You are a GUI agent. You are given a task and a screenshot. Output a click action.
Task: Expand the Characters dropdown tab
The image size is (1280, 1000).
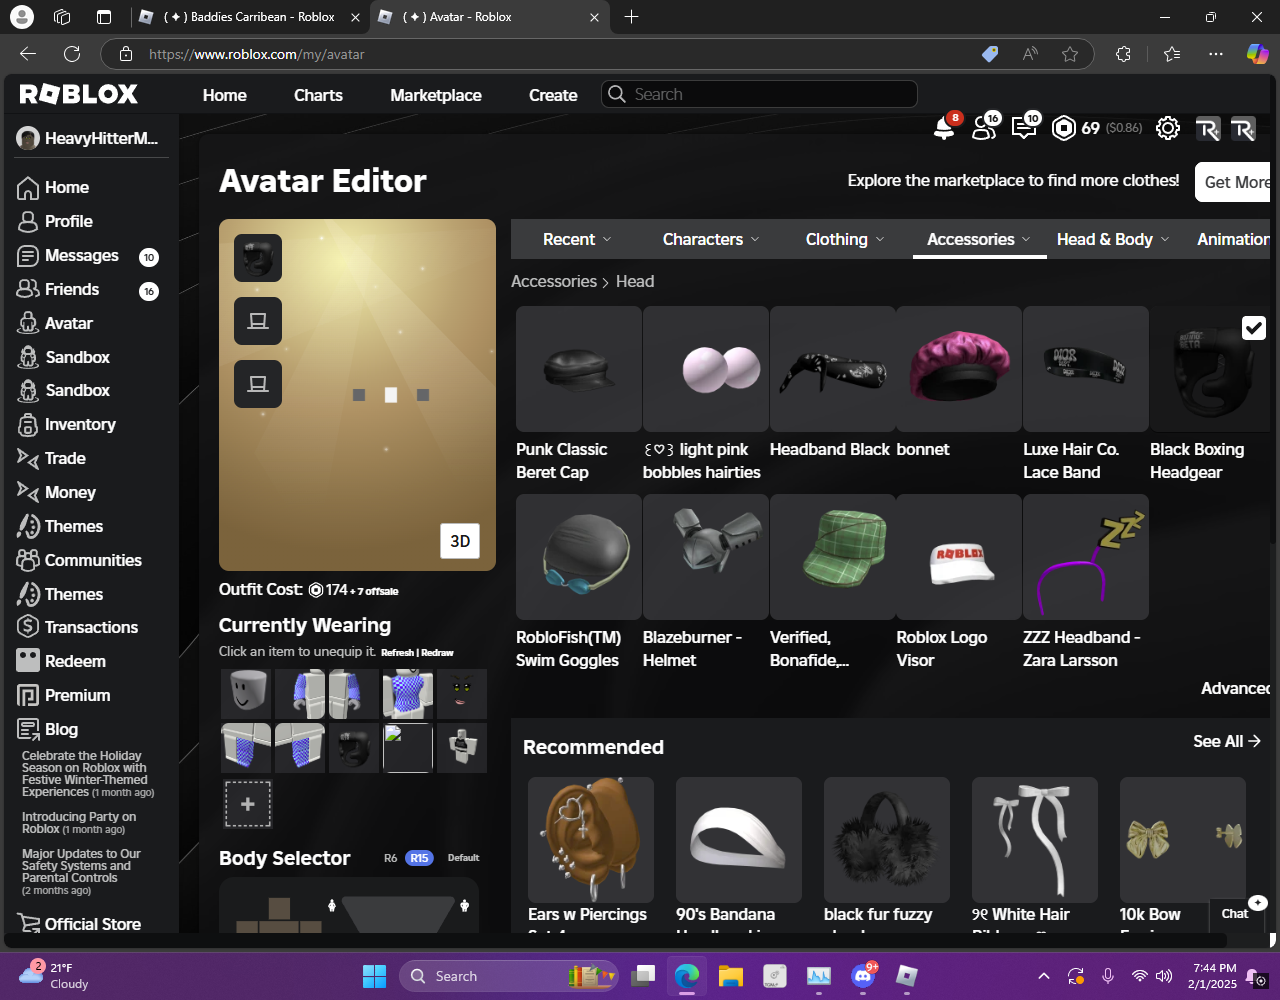(x=711, y=239)
